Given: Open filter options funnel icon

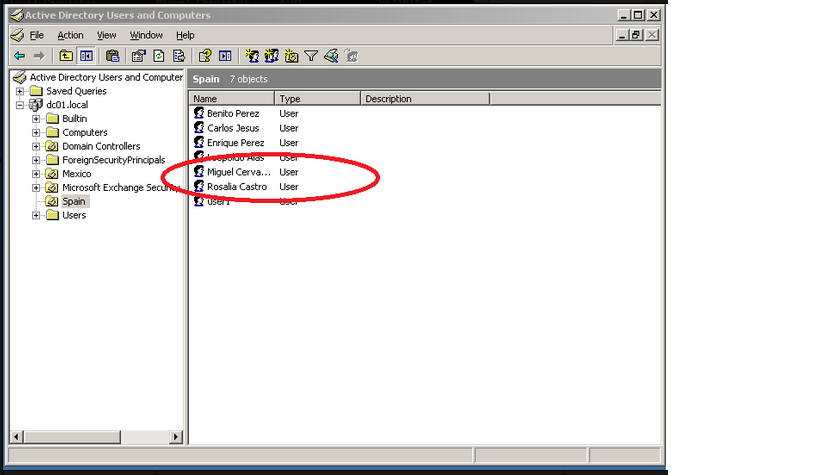Looking at the screenshot, I should coord(311,55).
